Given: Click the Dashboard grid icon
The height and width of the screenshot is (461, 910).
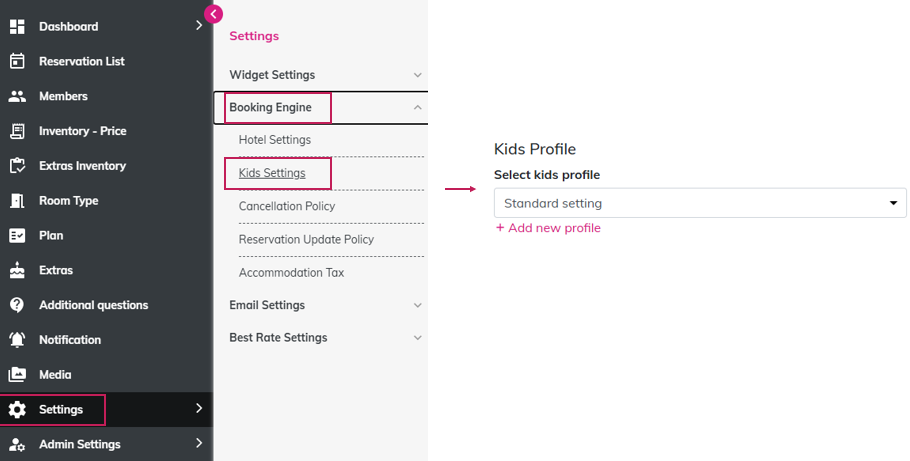Looking at the screenshot, I should 17,26.
